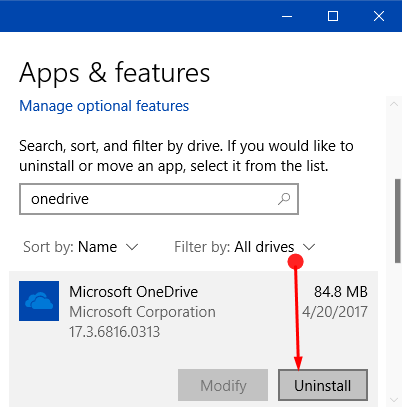
Task: Click the Apps & features heading
Action: click(115, 72)
